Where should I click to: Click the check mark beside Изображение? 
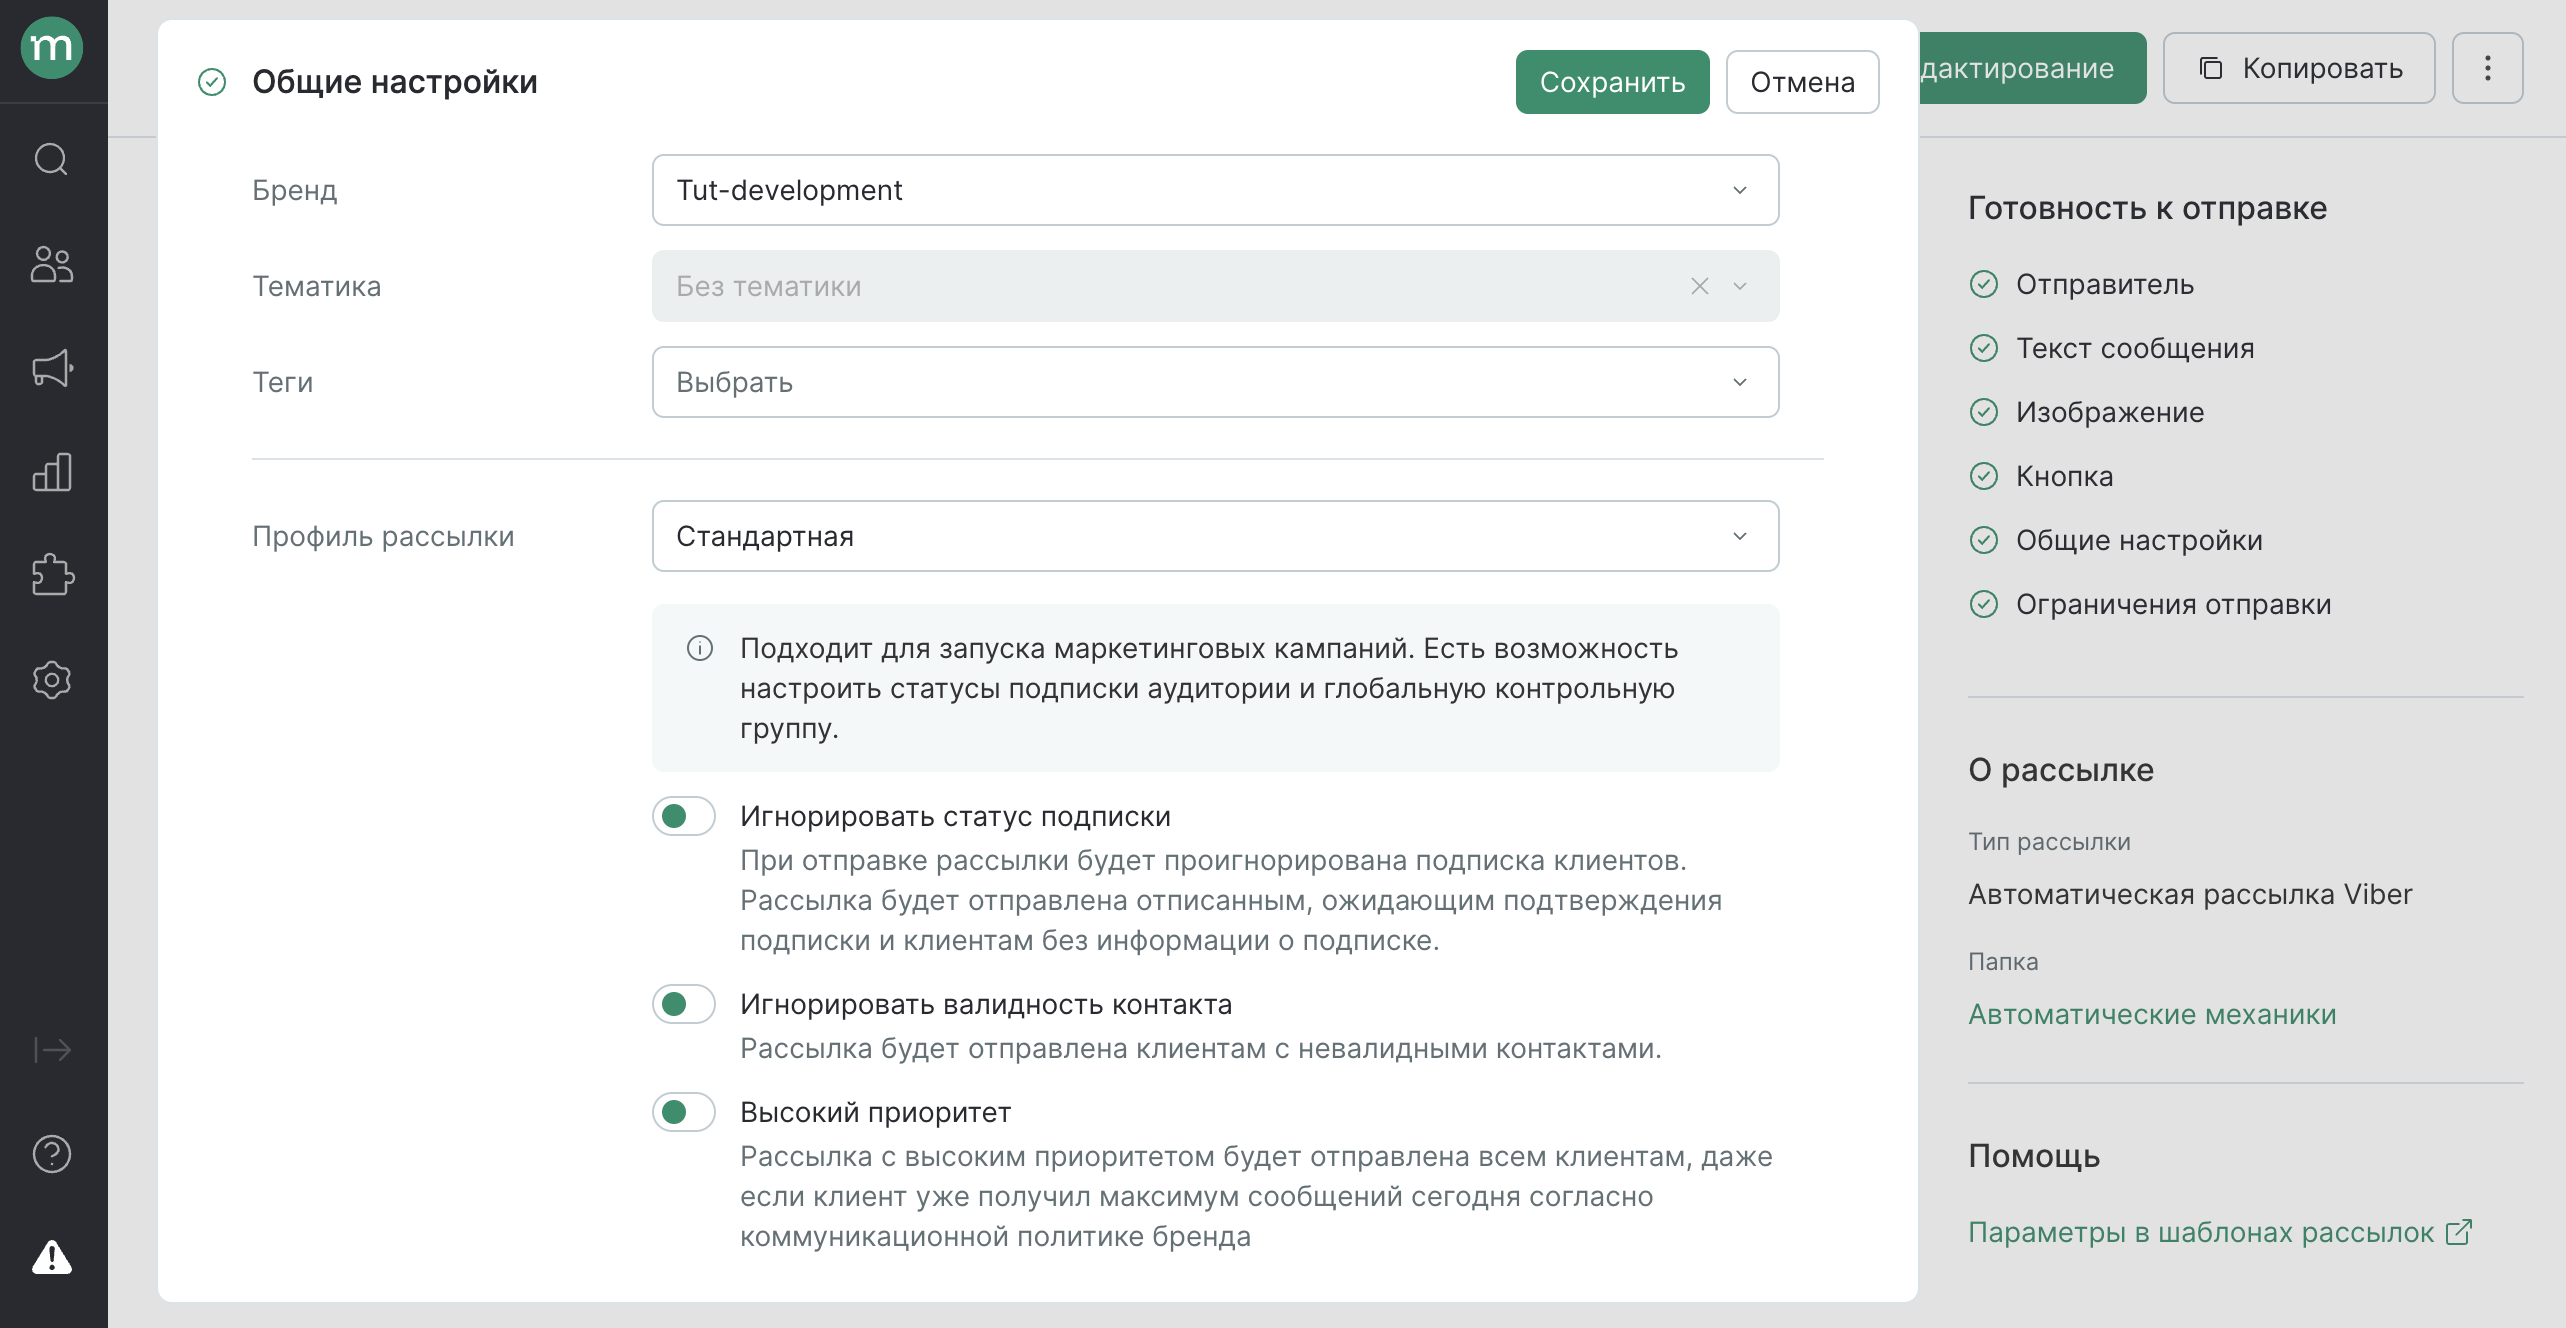pyautogui.click(x=1984, y=412)
